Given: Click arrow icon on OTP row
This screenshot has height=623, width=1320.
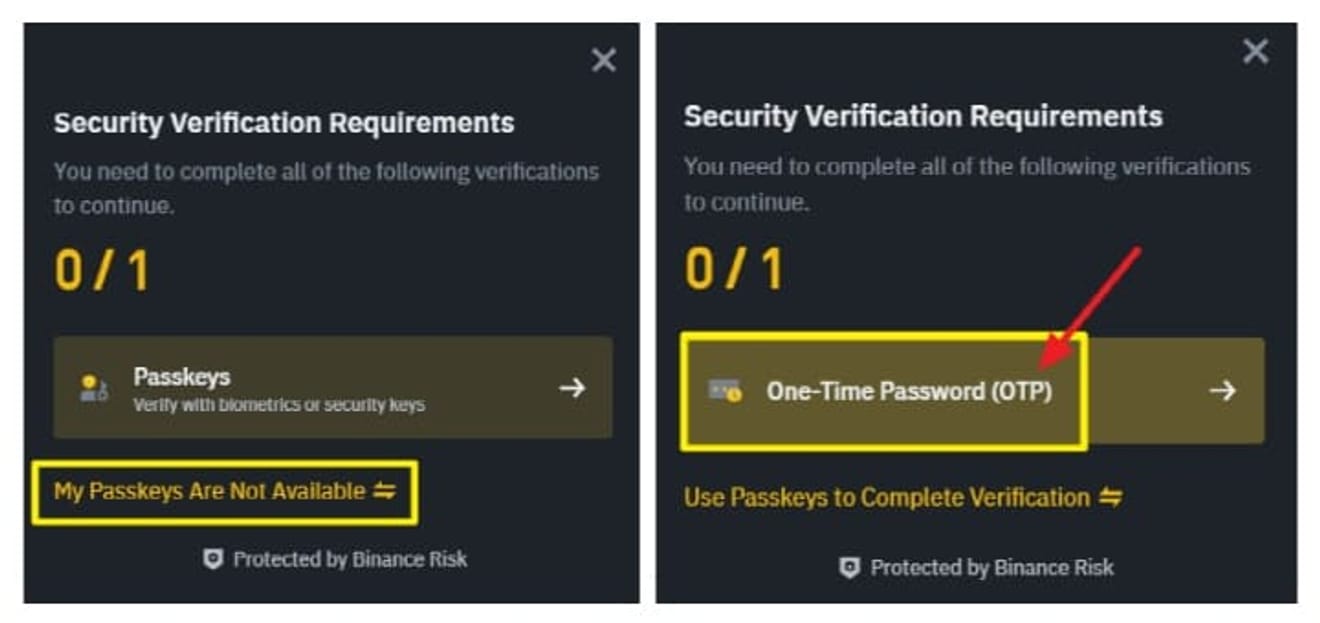Looking at the screenshot, I should 1222,391.
